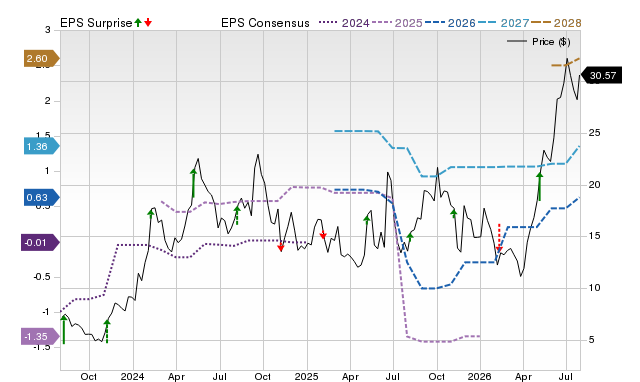Select the 0.63 dark blue value tag
The width and height of the screenshot is (640, 382).
coord(42,198)
